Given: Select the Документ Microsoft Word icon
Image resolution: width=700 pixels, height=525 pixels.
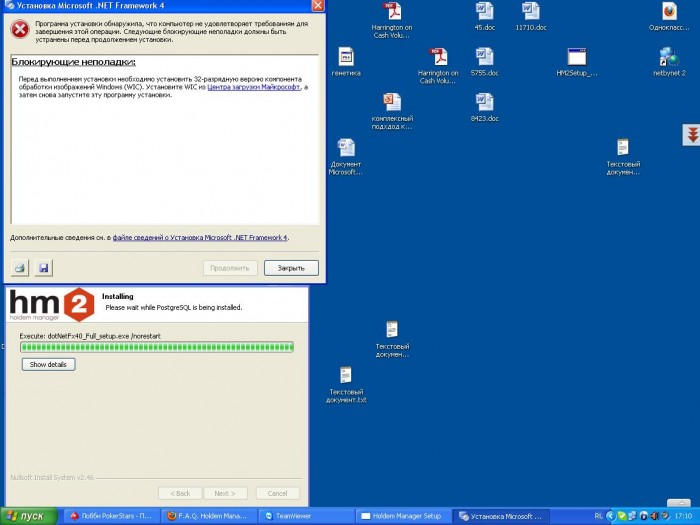Looking at the screenshot, I should [346, 157].
